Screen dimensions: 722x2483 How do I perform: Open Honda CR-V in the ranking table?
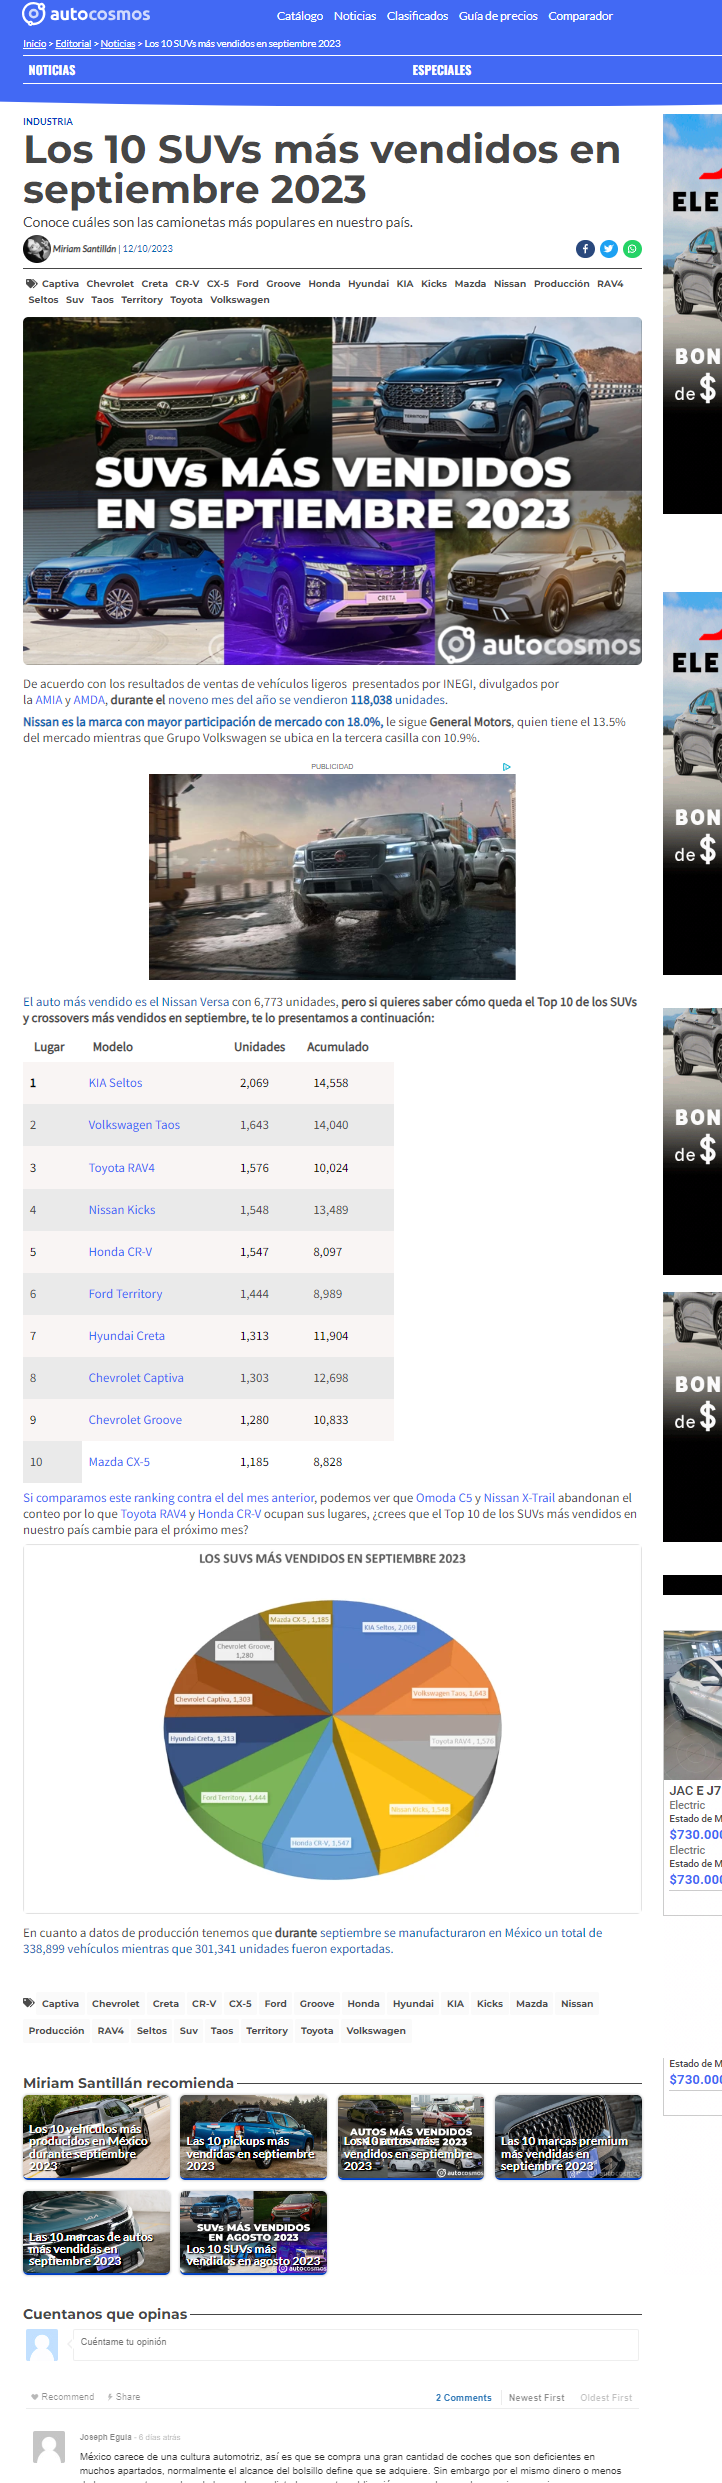(x=120, y=1252)
